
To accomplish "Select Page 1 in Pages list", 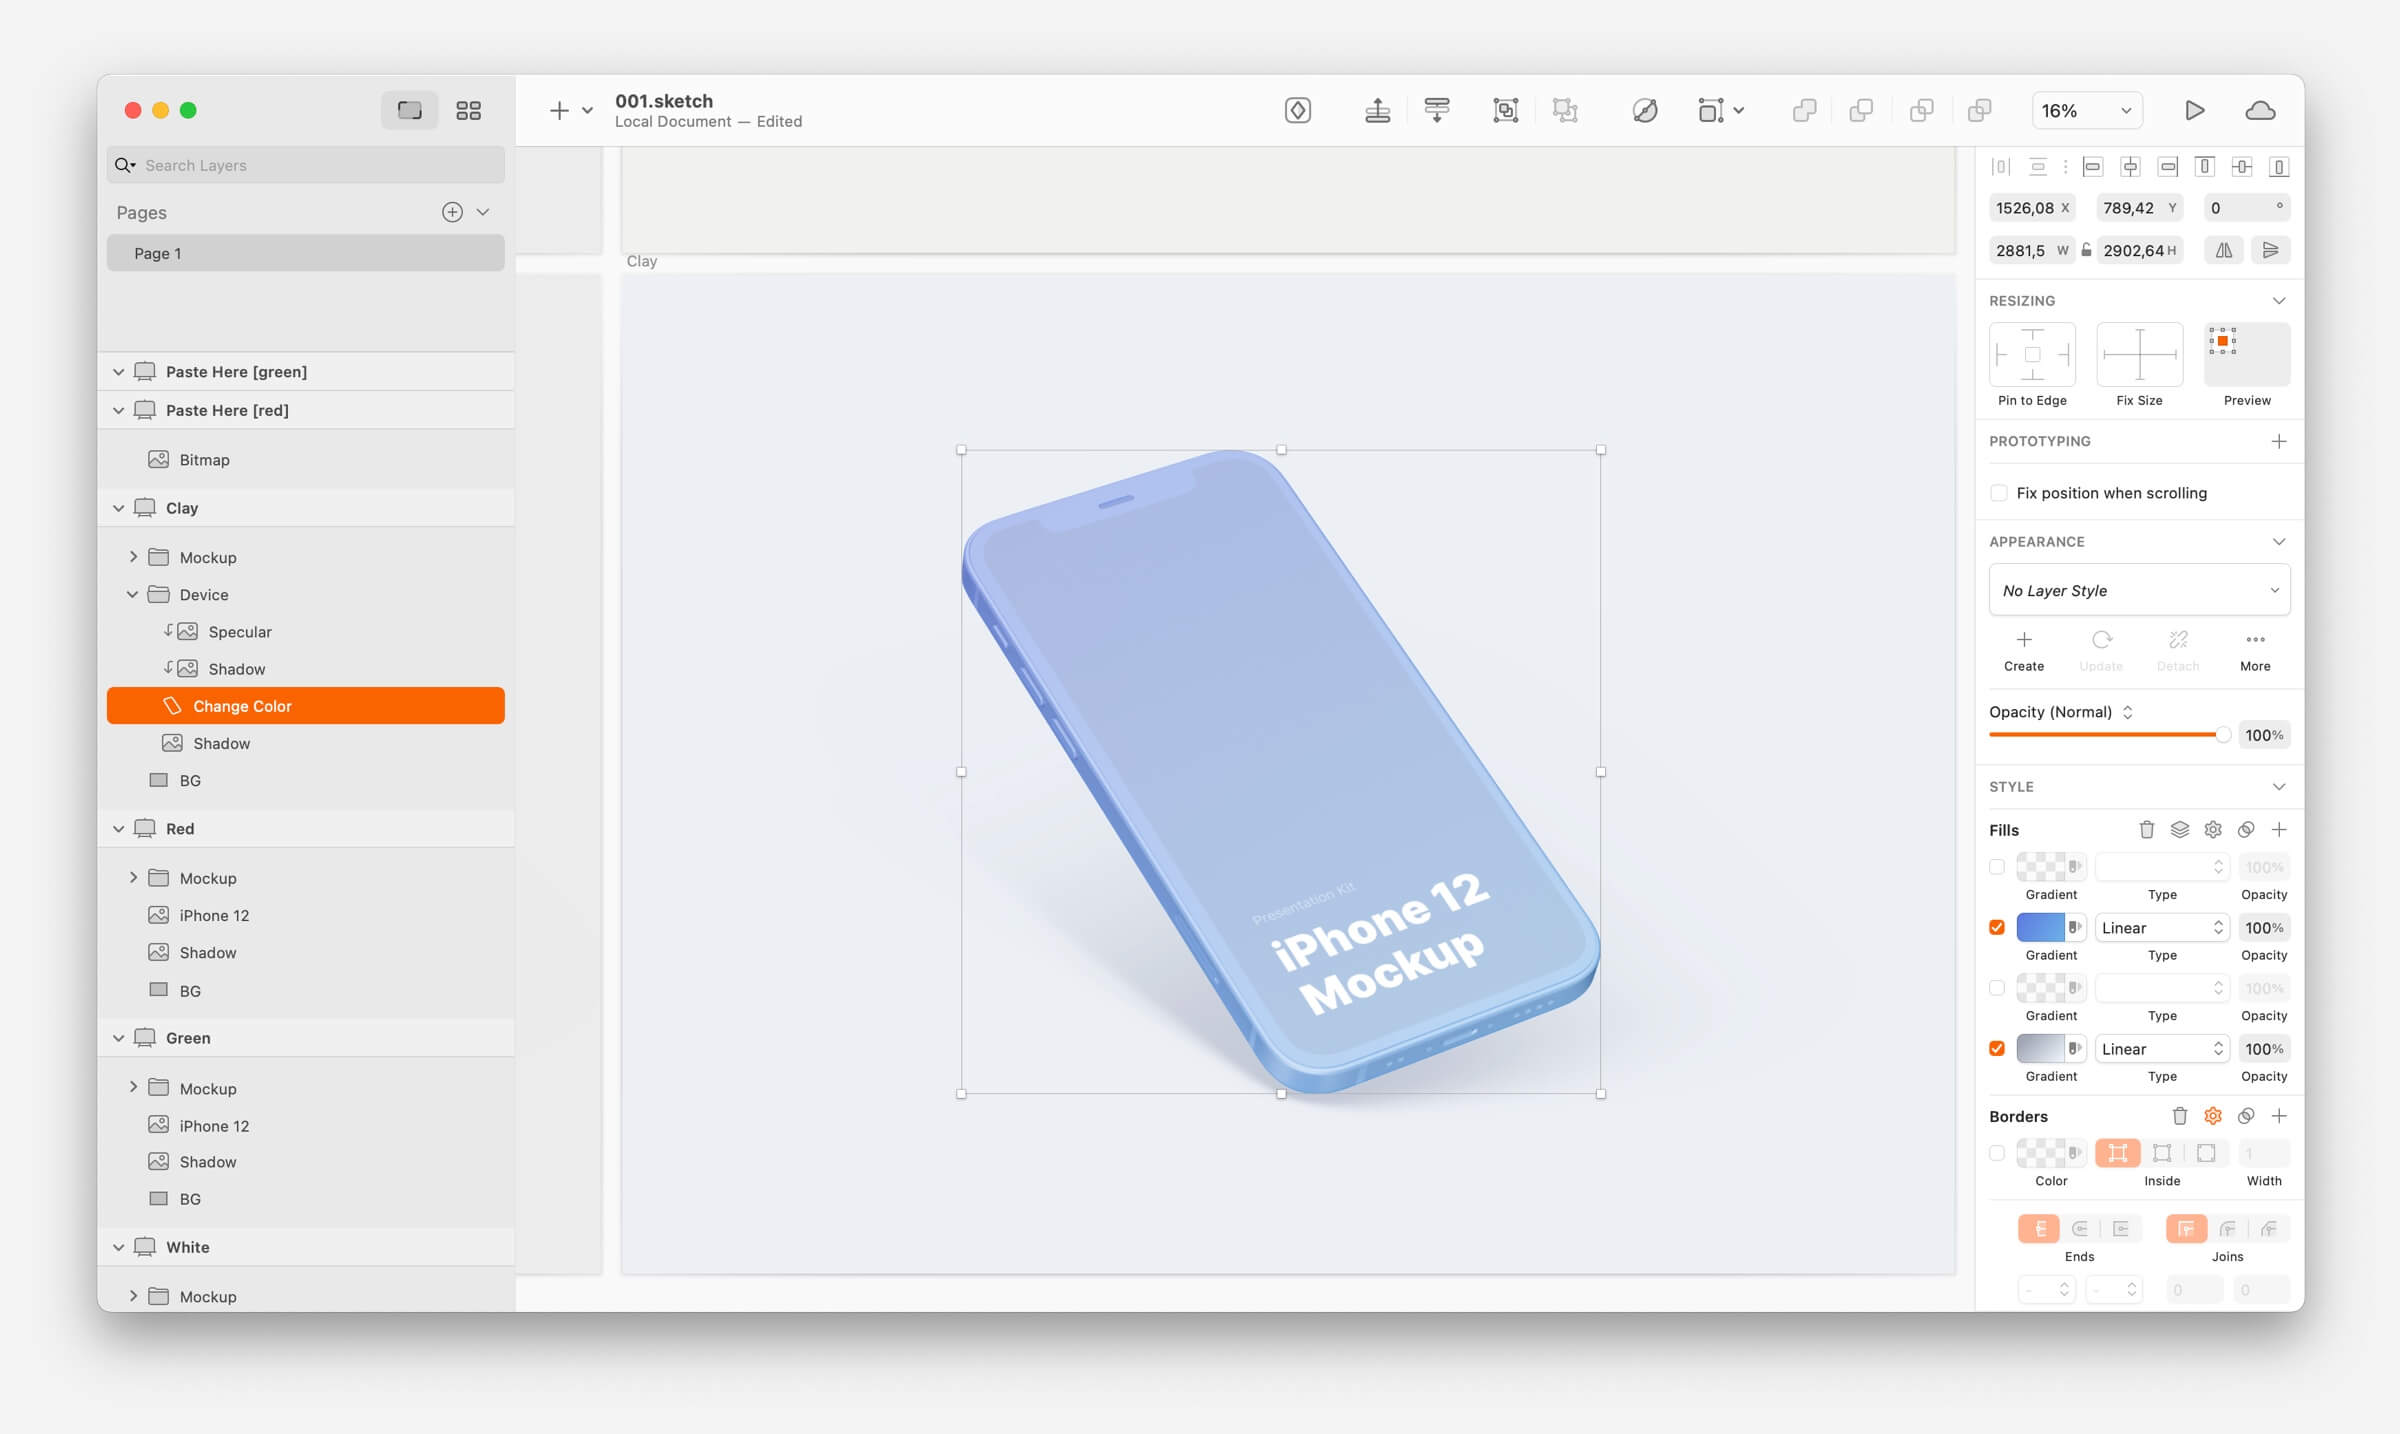I will pyautogui.click(x=305, y=253).
